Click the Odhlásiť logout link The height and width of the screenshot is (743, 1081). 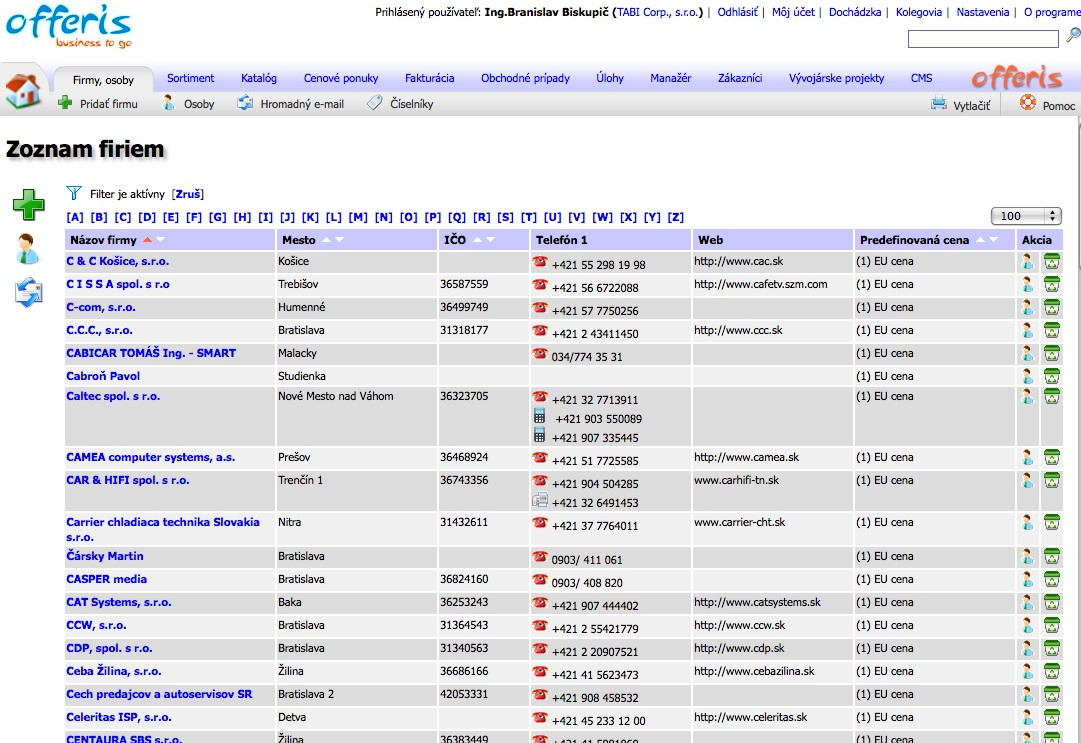point(737,12)
